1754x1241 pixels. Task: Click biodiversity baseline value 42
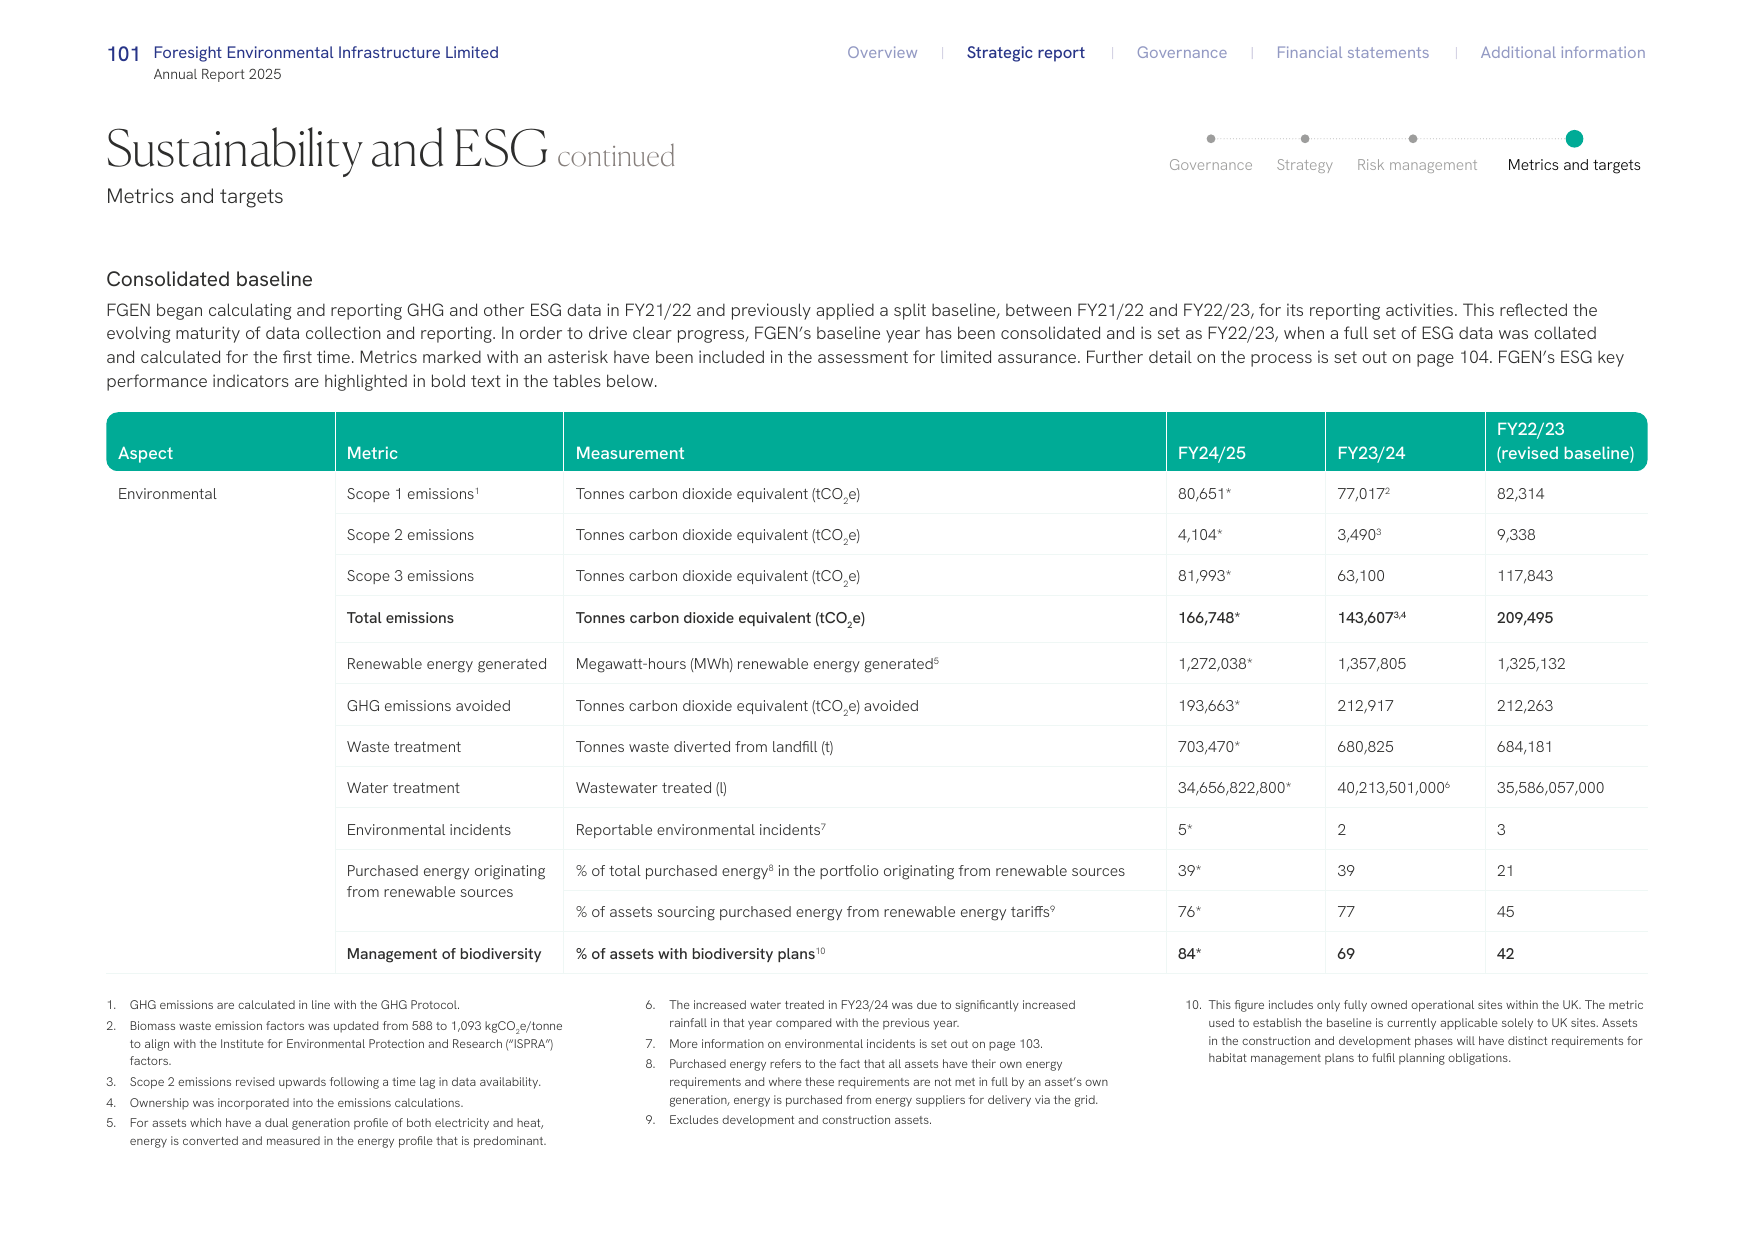(x=1505, y=954)
